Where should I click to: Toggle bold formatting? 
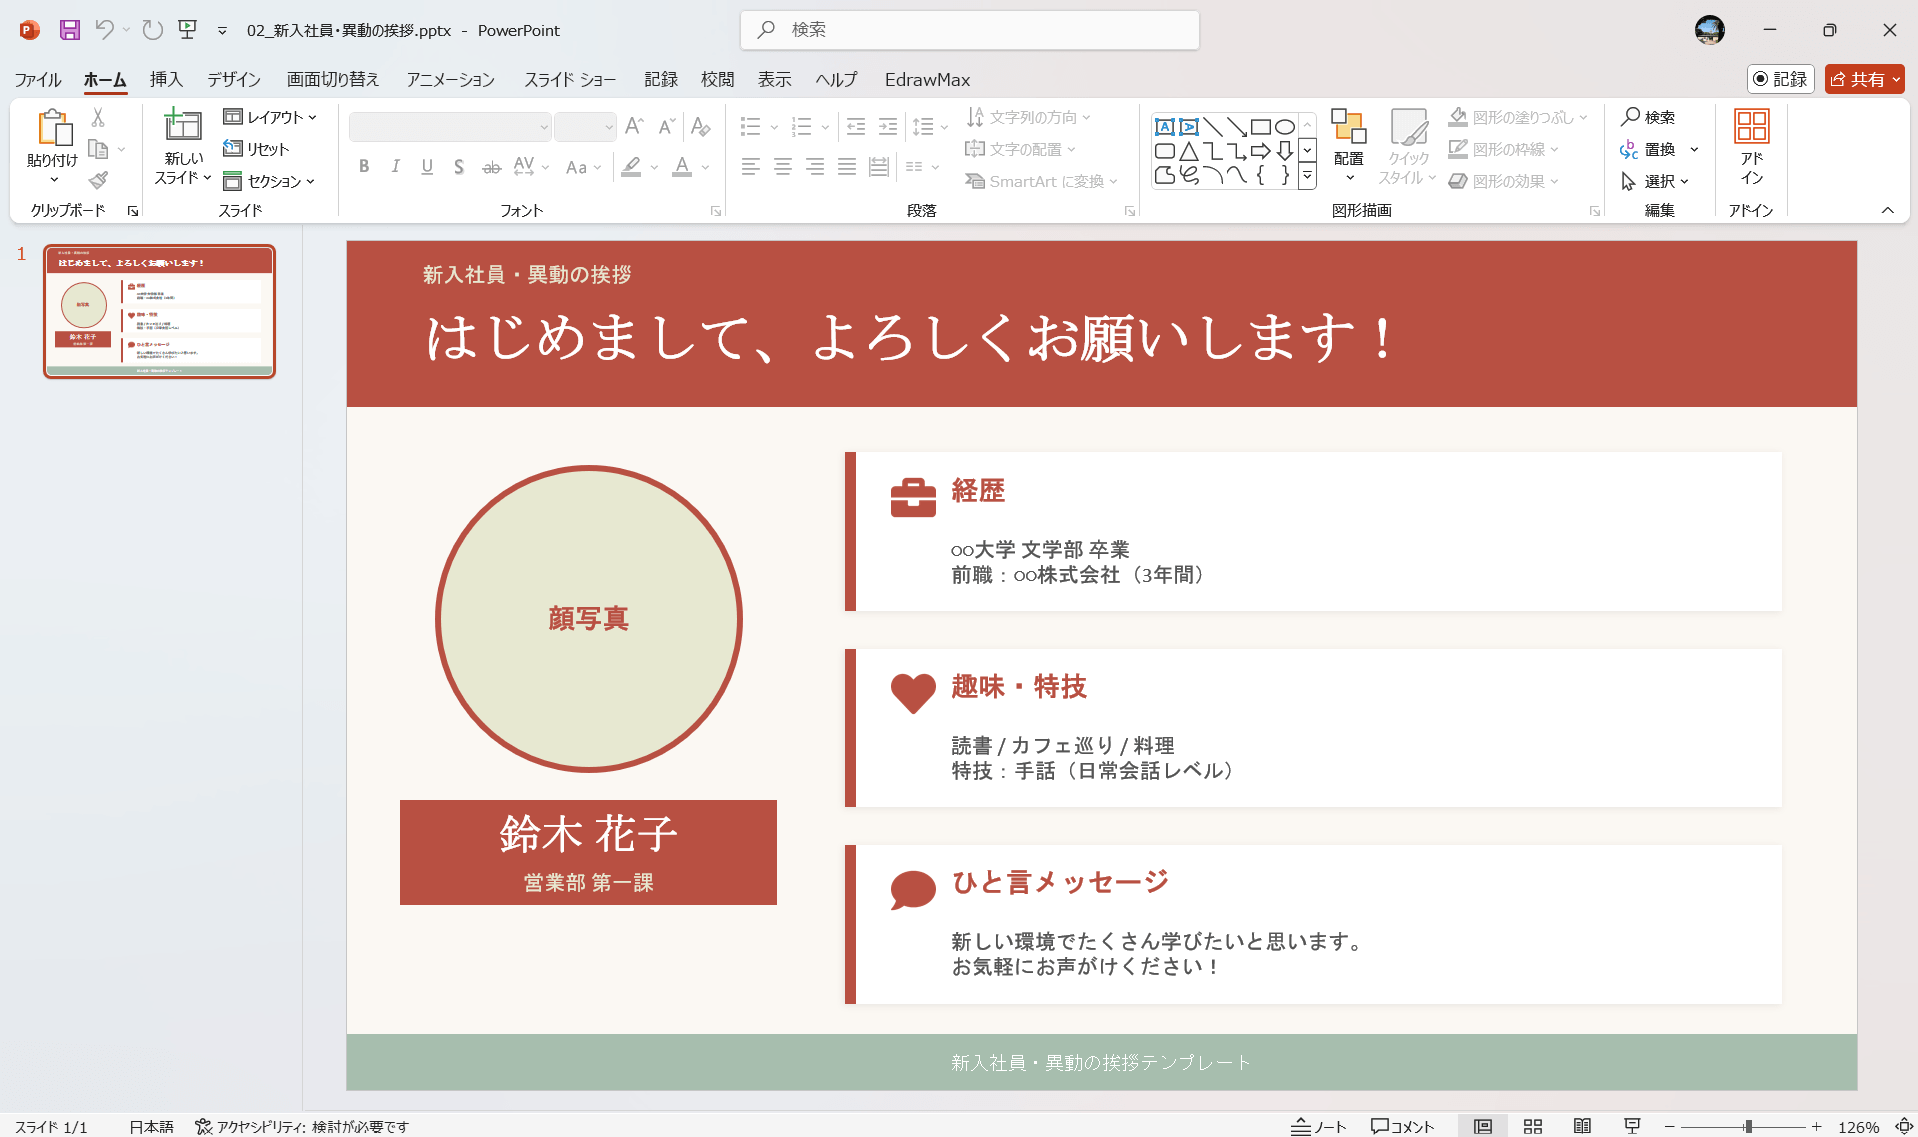pyautogui.click(x=364, y=166)
